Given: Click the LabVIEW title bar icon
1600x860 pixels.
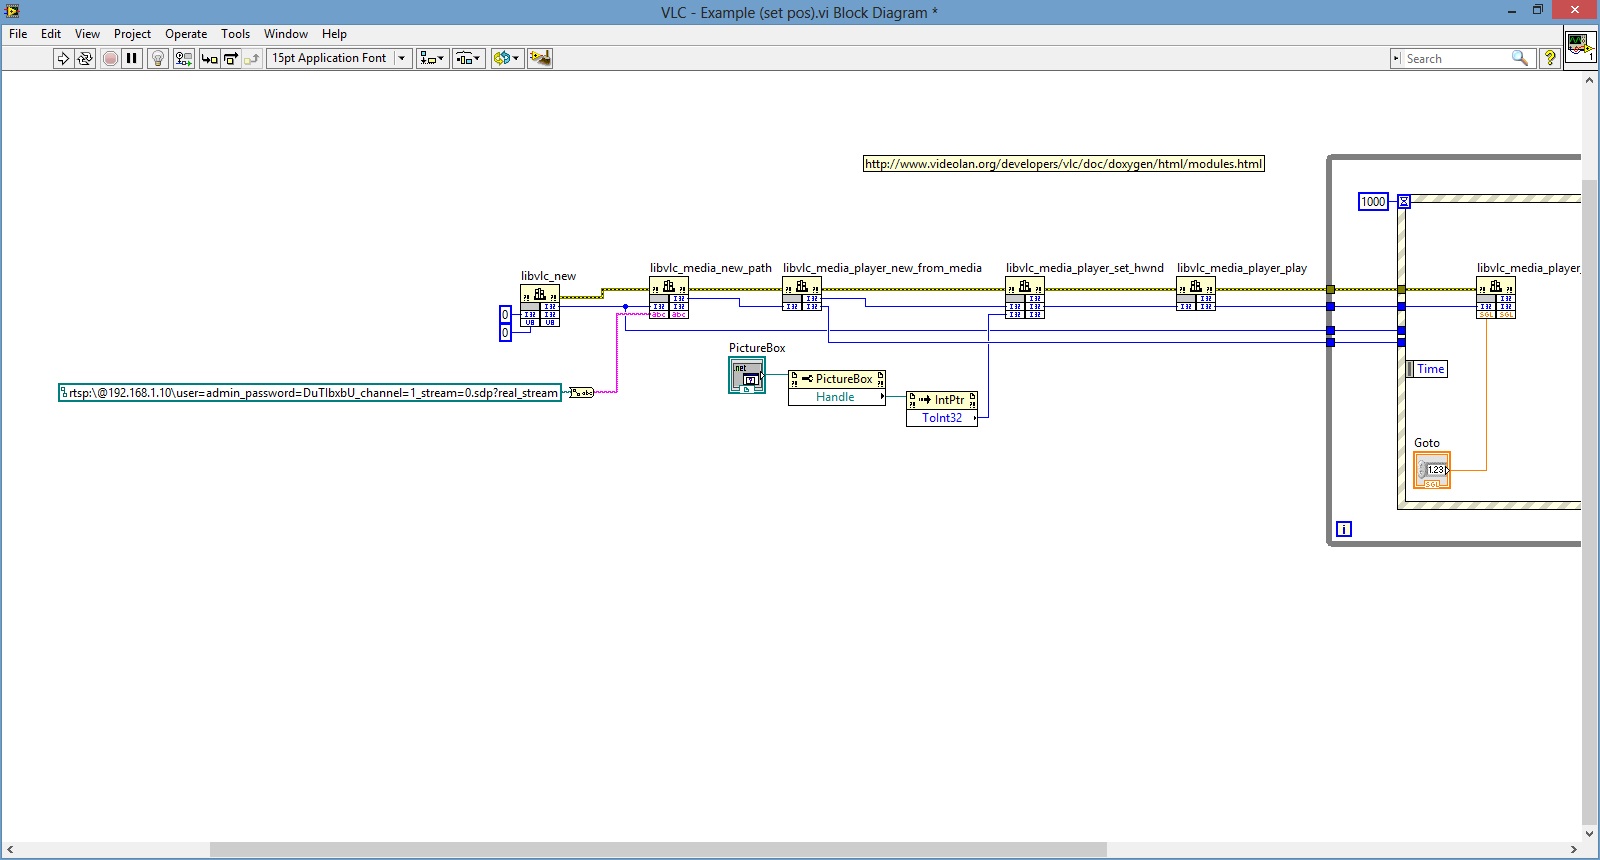Looking at the screenshot, I should coord(12,11).
